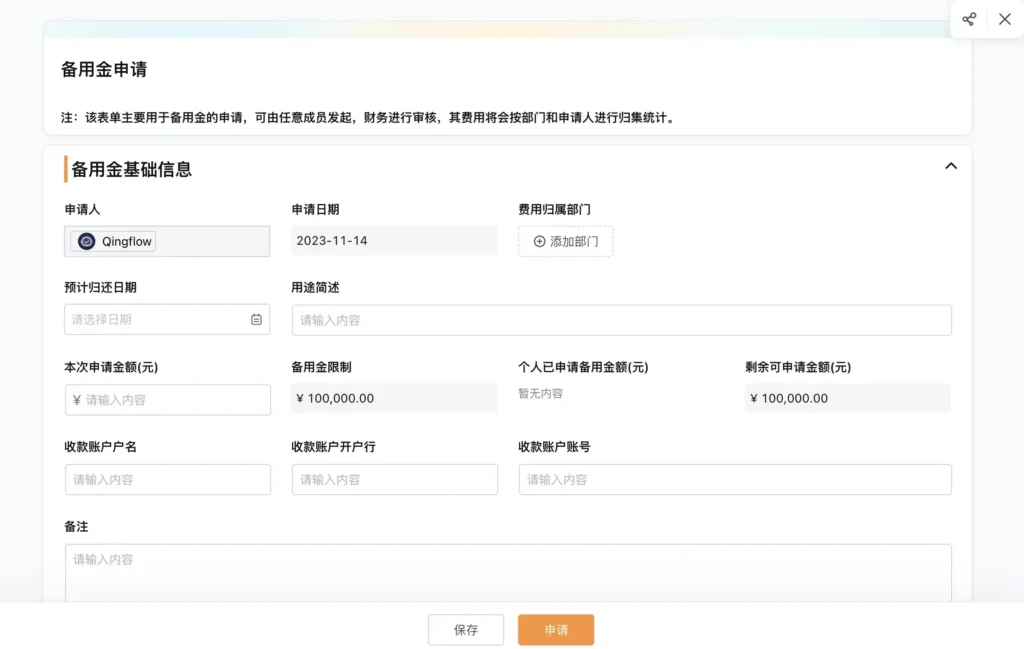Click the 备用金限制 field showing ¥100,000.00
This screenshot has width=1024, height=649.
click(394, 398)
